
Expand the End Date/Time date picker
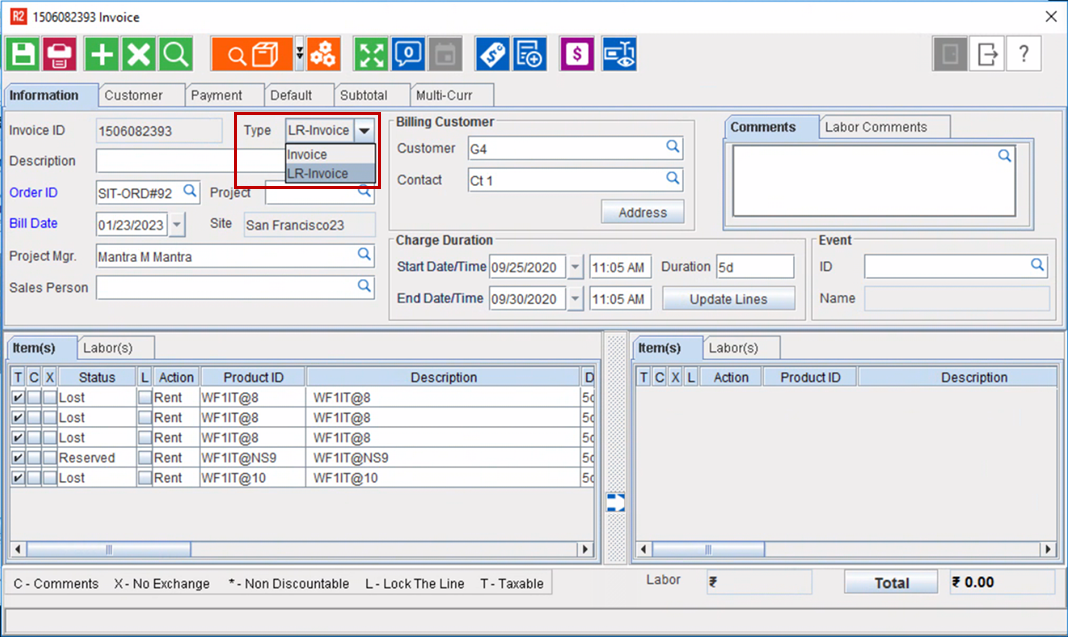tap(575, 299)
